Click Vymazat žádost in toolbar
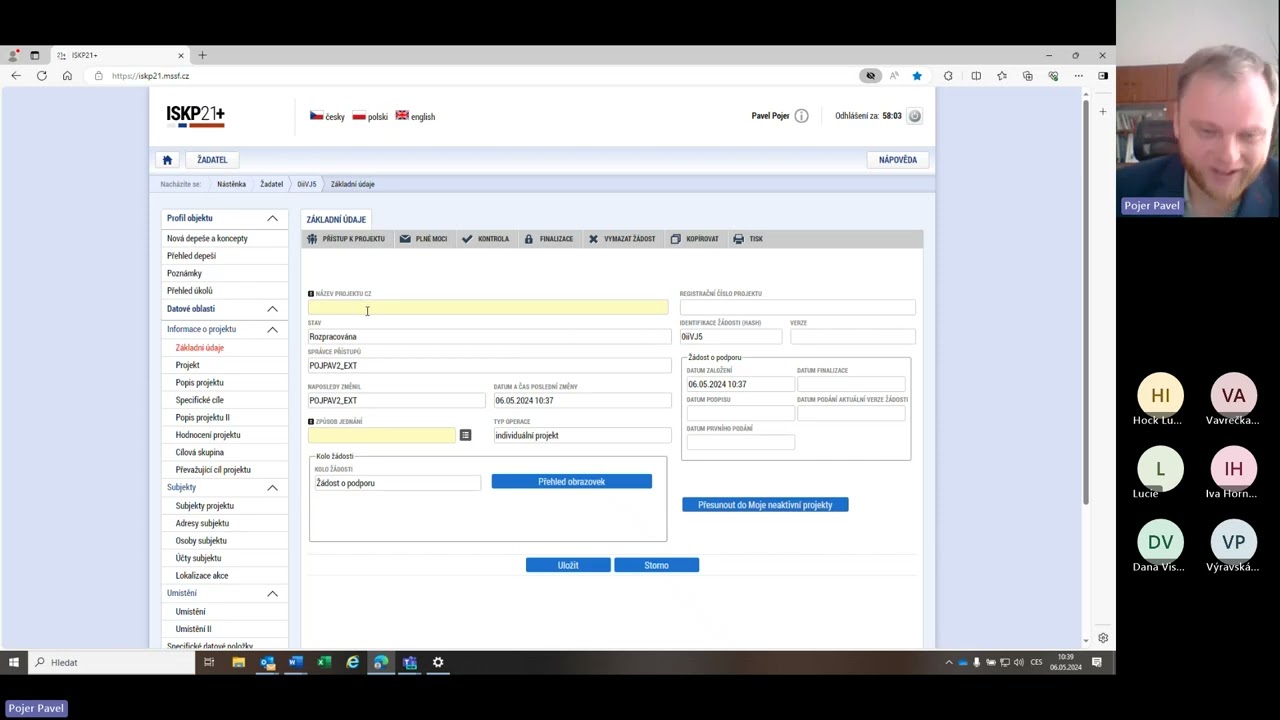The width and height of the screenshot is (1280, 720). [x=622, y=239]
